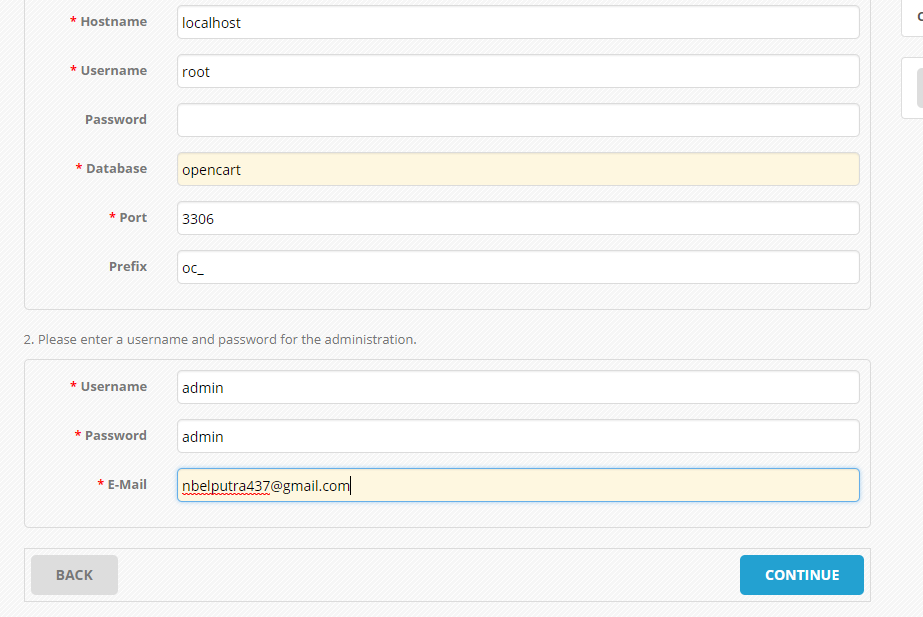The image size is (923, 617).
Task: Click the Database label text
Action: click(116, 169)
